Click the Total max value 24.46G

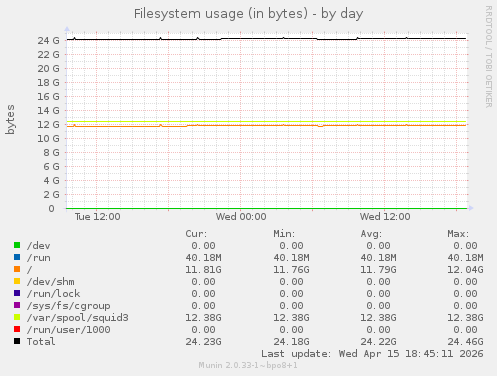pos(465,342)
